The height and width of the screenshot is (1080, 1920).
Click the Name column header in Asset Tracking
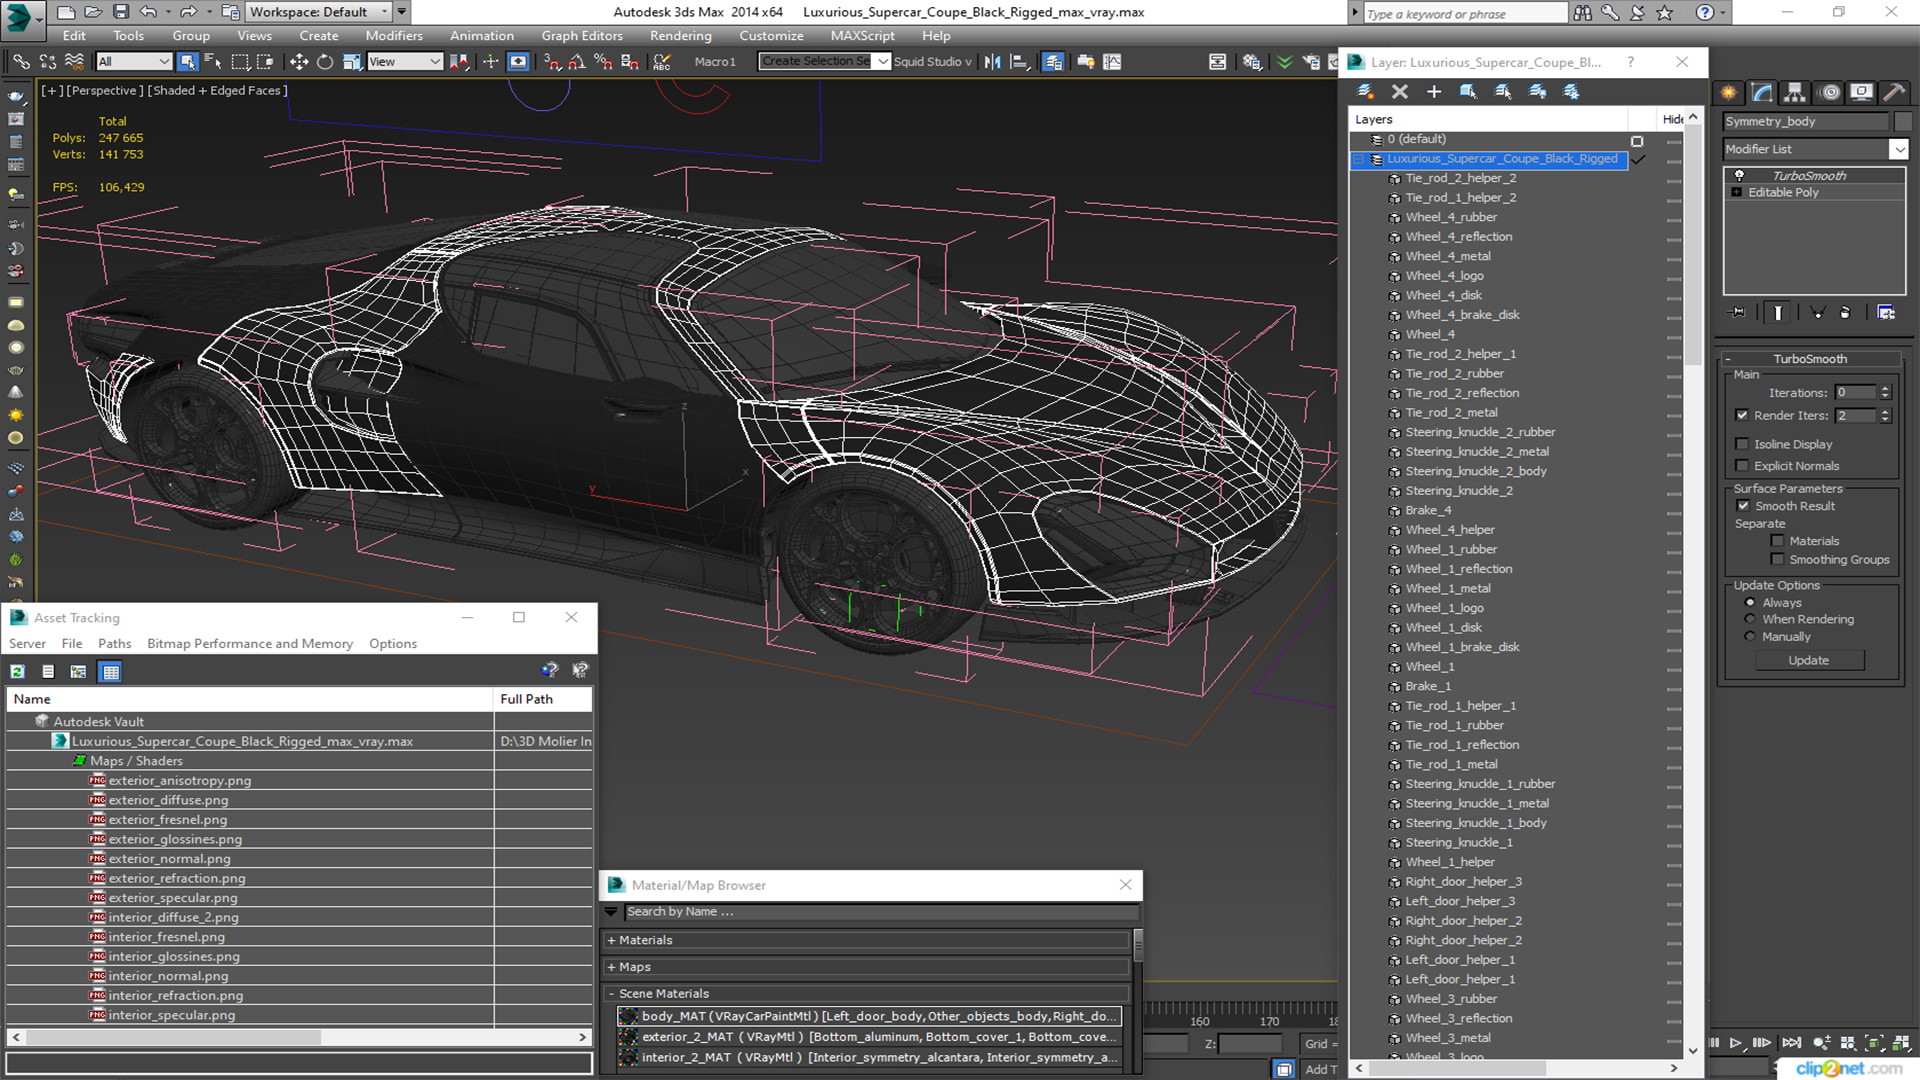pos(250,699)
